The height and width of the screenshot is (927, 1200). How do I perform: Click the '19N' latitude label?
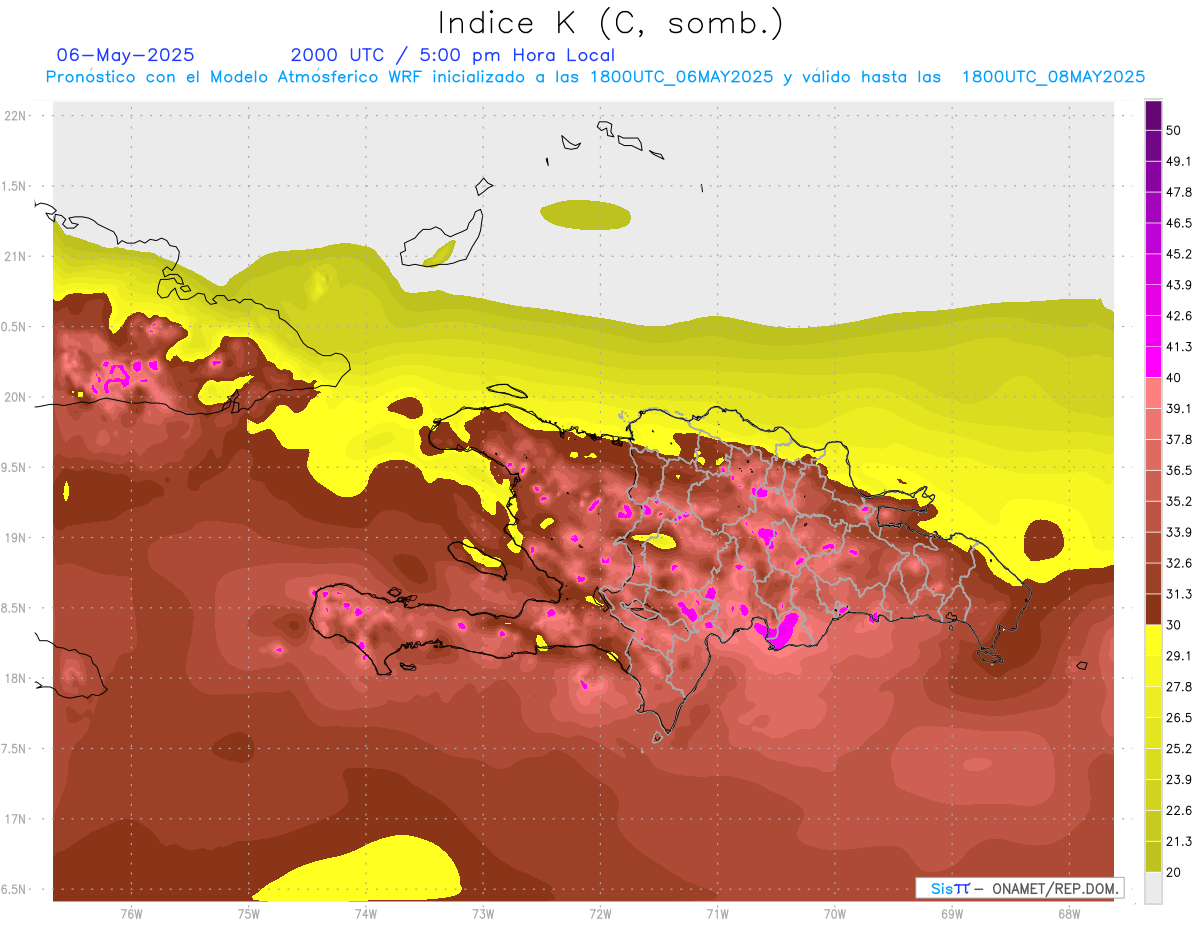coord(16,538)
